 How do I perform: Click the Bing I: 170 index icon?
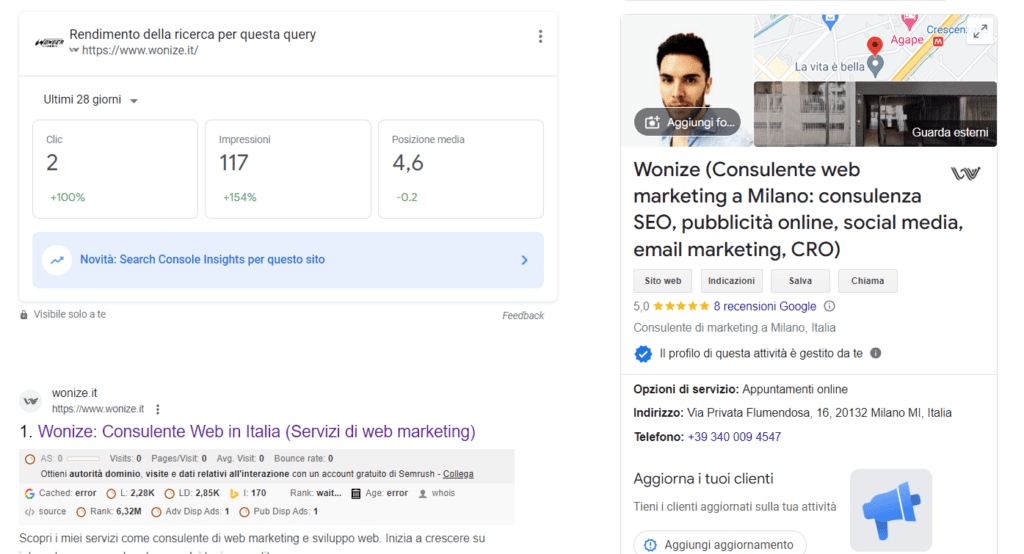234,494
